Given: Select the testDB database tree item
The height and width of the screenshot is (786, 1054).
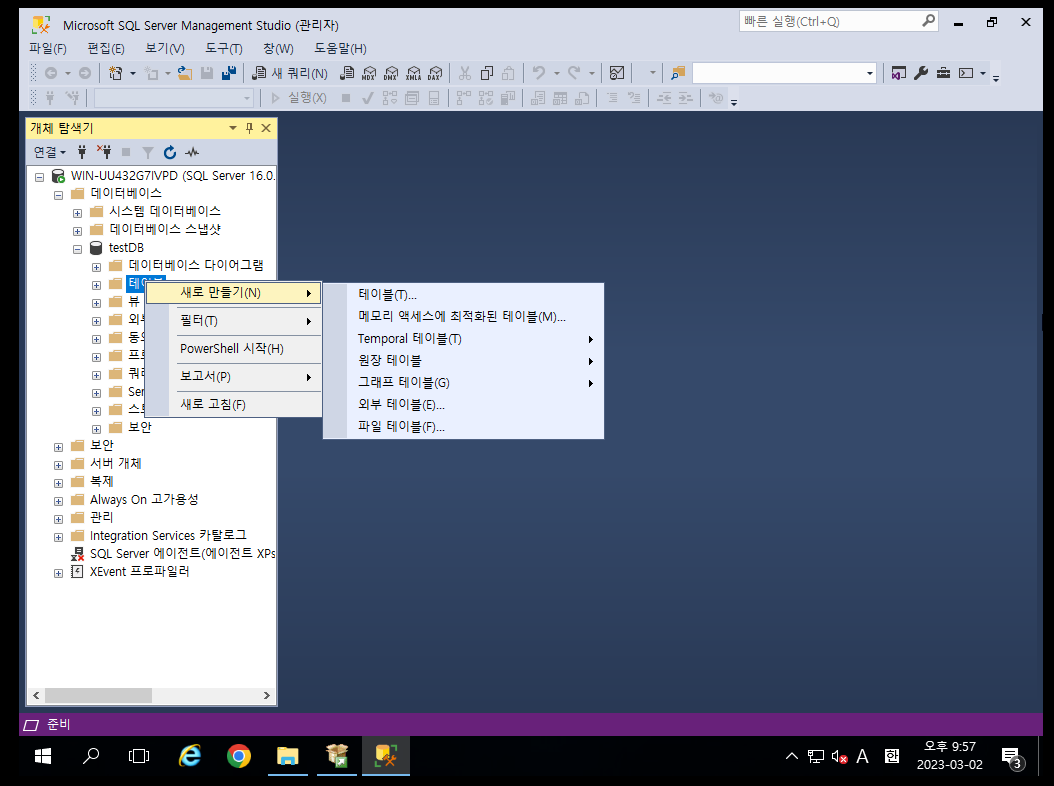Looking at the screenshot, I should pyautogui.click(x=126, y=247).
